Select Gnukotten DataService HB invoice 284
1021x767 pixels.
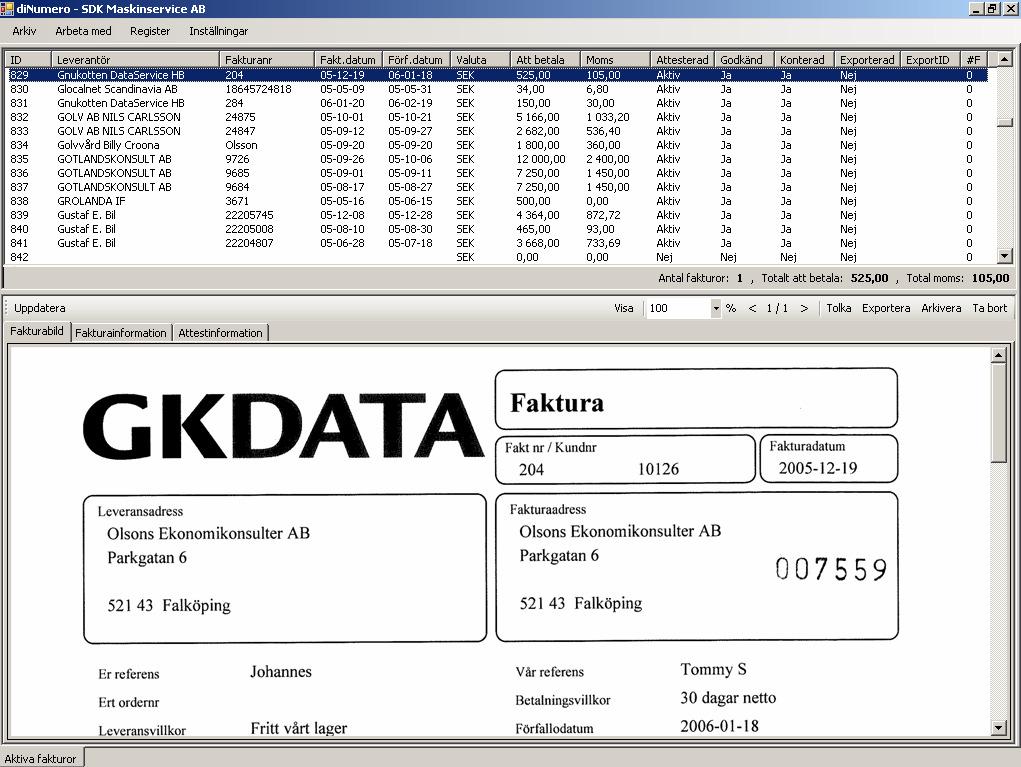point(498,103)
